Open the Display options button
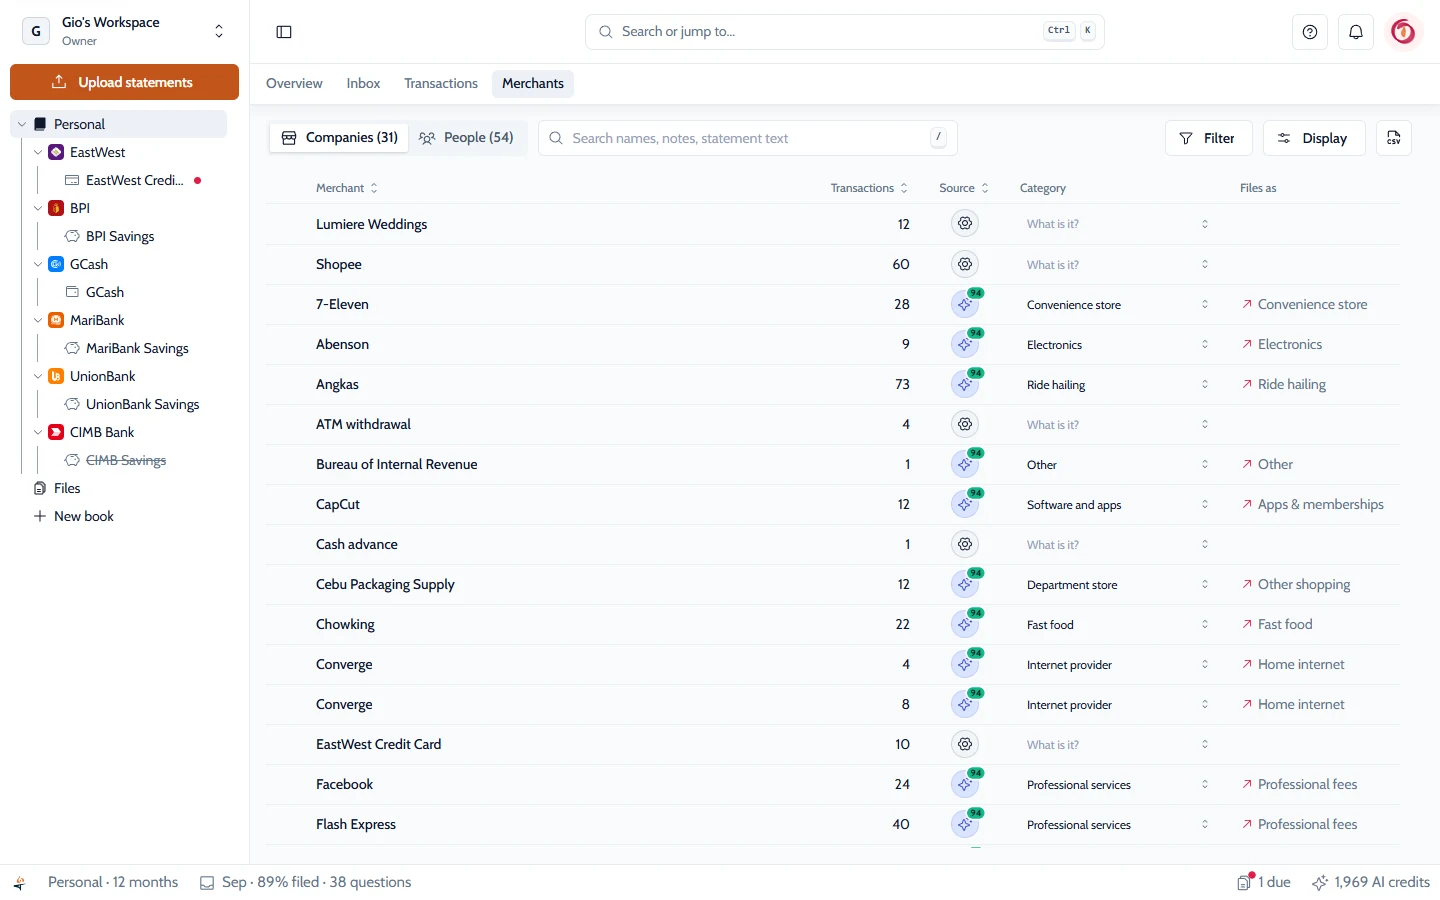 [1312, 138]
